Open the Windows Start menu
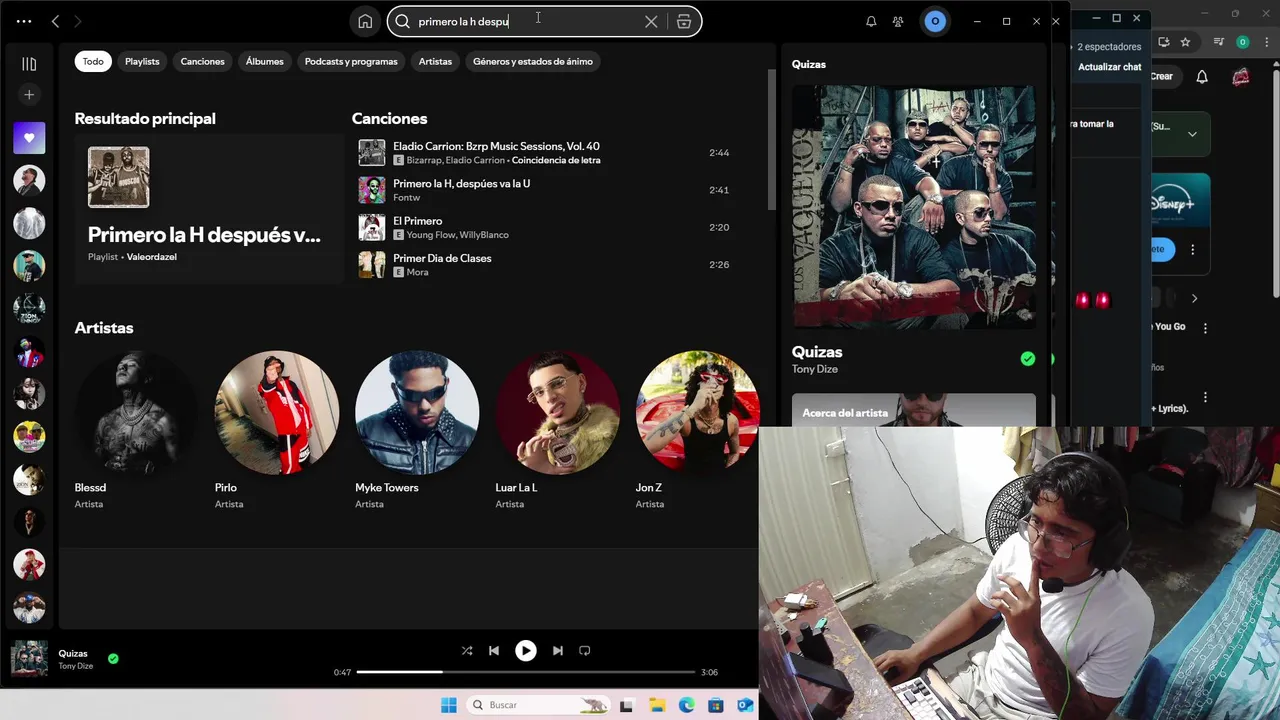Screen dimensions: 1280x720 [449, 705]
